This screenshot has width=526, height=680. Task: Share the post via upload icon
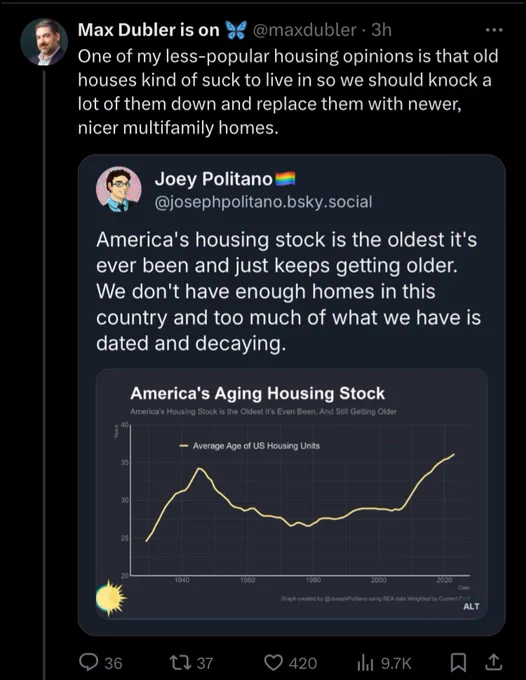click(493, 662)
